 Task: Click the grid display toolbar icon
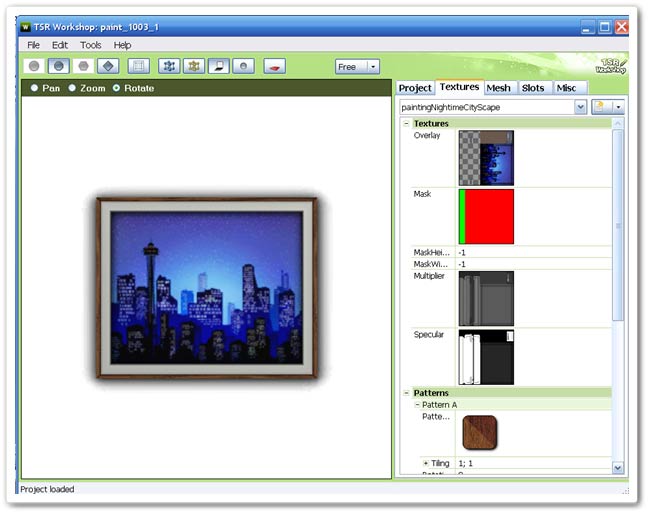139,66
